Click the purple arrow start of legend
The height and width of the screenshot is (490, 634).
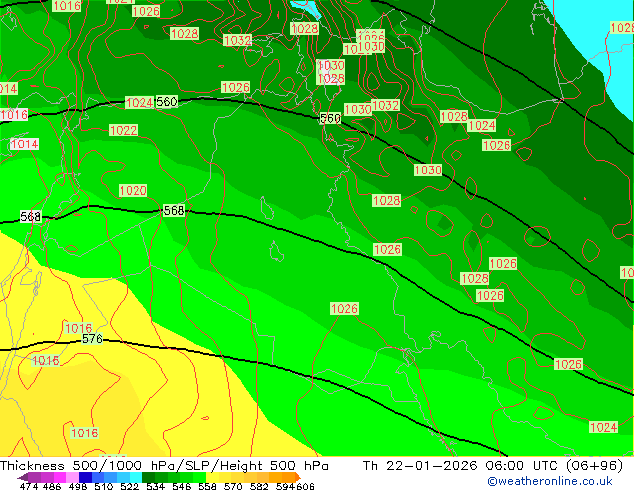tap(23, 477)
